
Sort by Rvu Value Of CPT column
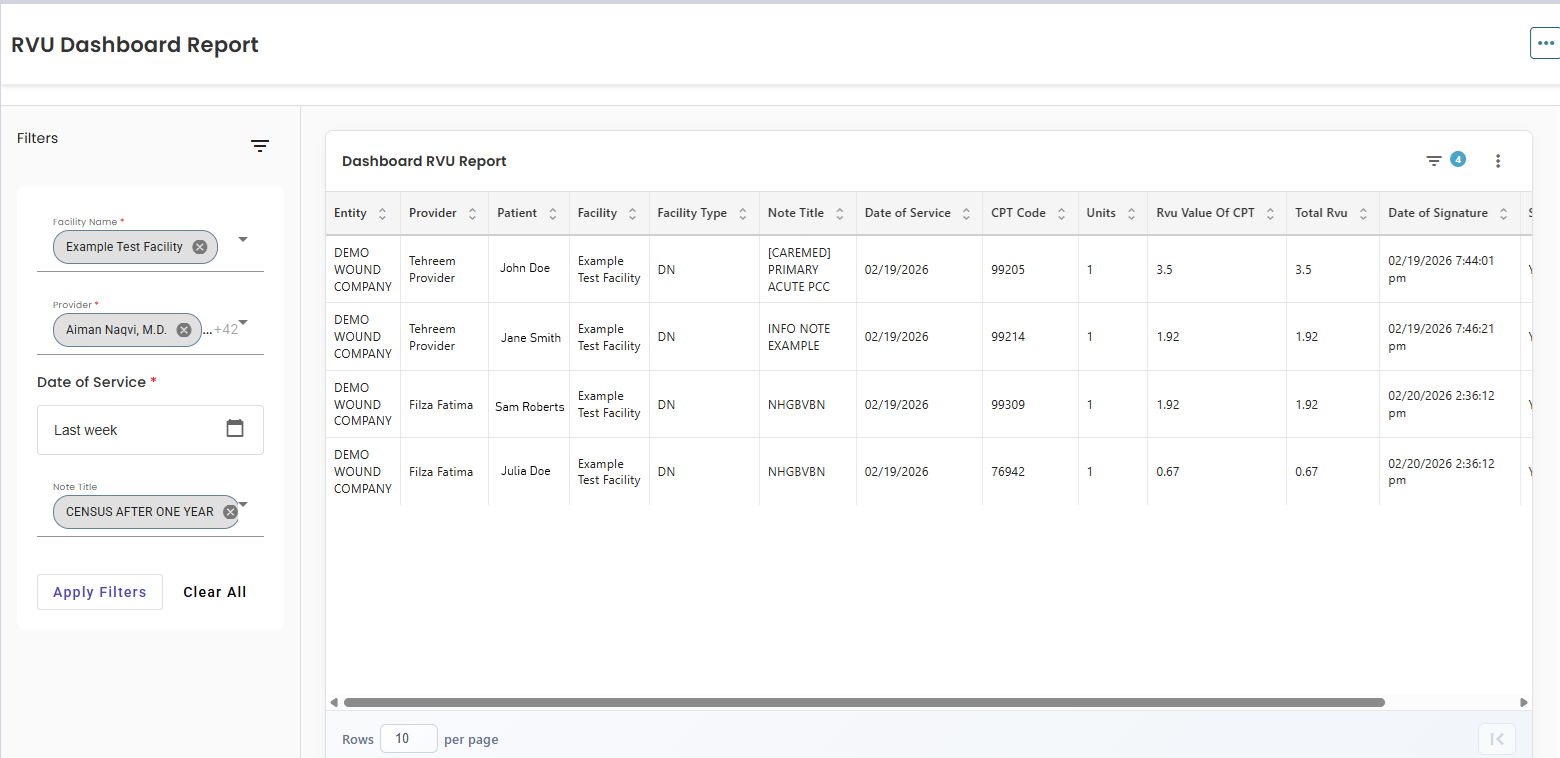tap(1270, 213)
